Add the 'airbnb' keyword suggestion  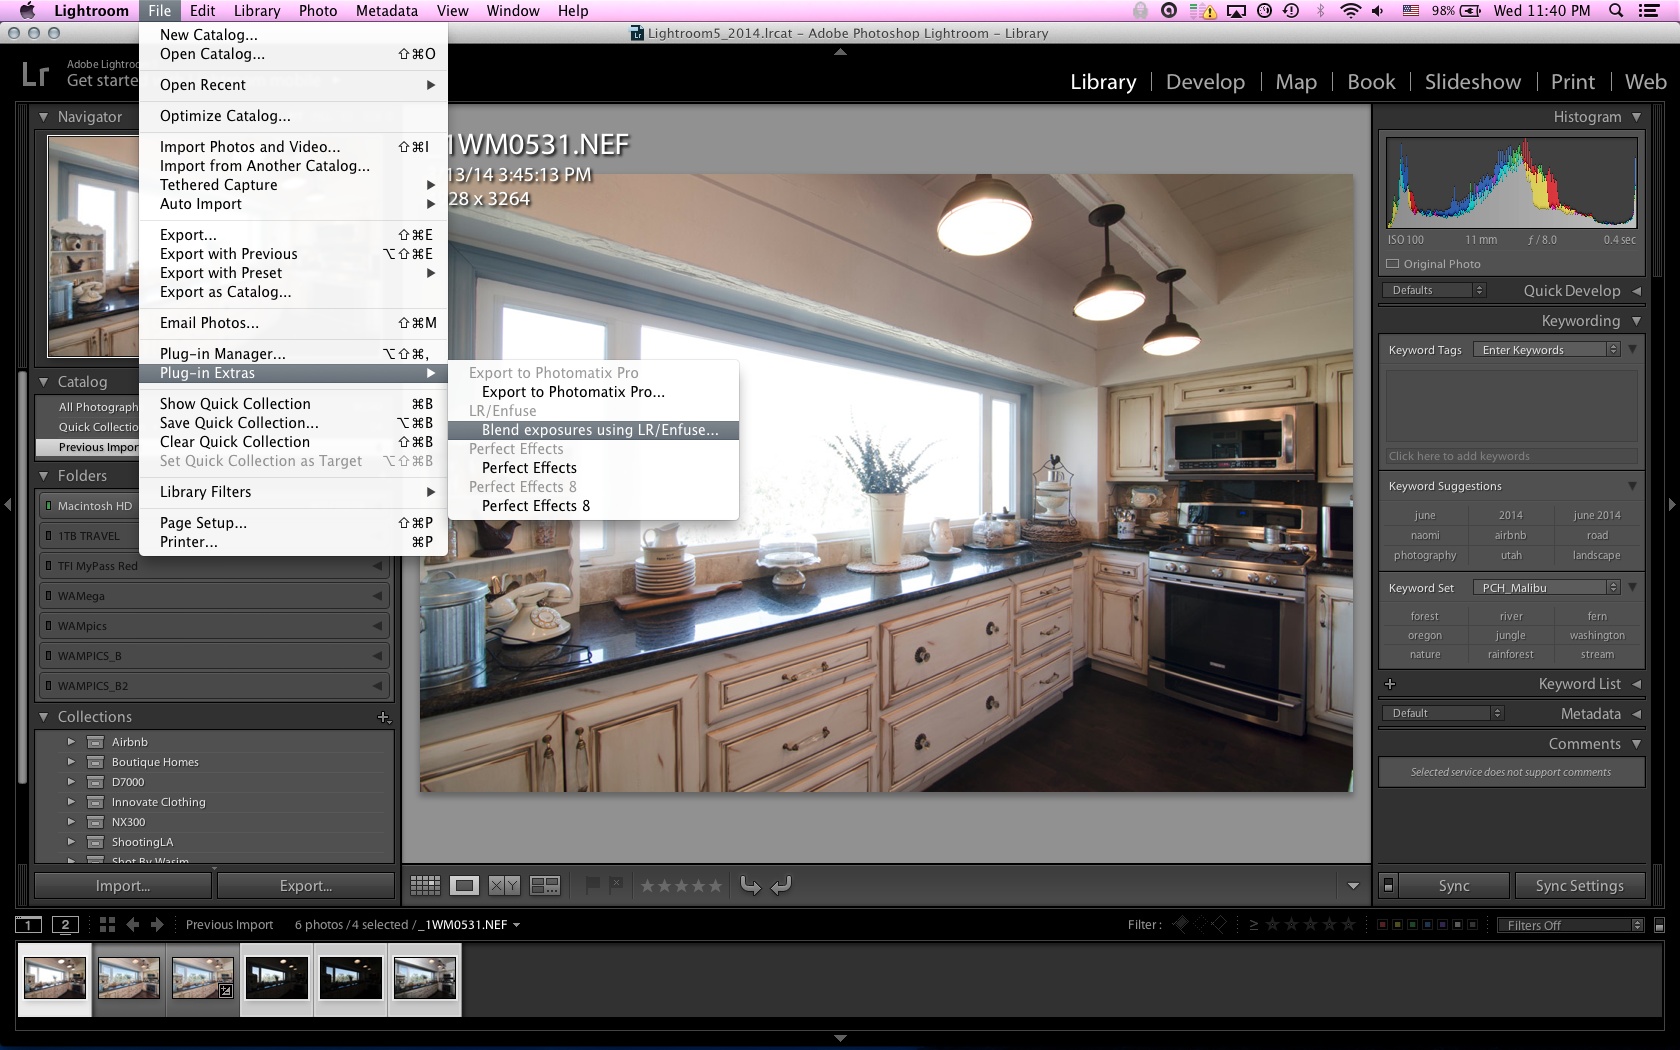click(x=1510, y=535)
